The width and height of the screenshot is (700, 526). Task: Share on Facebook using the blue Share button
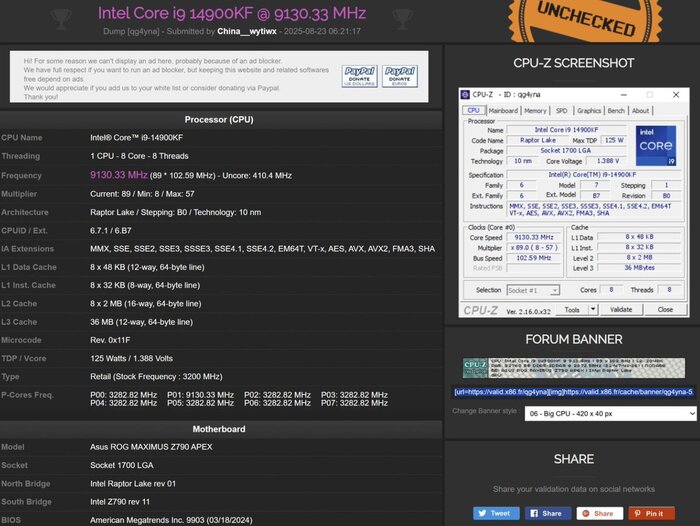tap(546, 513)
